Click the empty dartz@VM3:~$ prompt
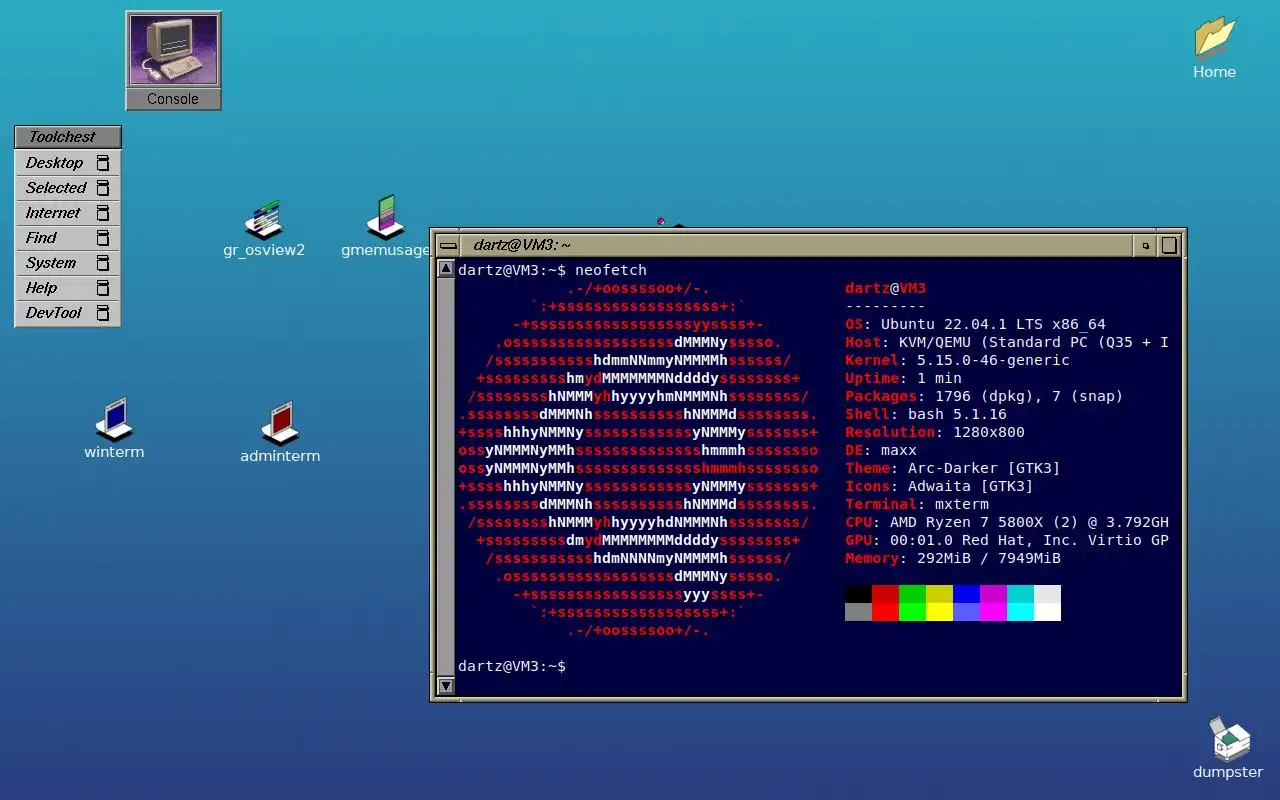 point(512,666)
